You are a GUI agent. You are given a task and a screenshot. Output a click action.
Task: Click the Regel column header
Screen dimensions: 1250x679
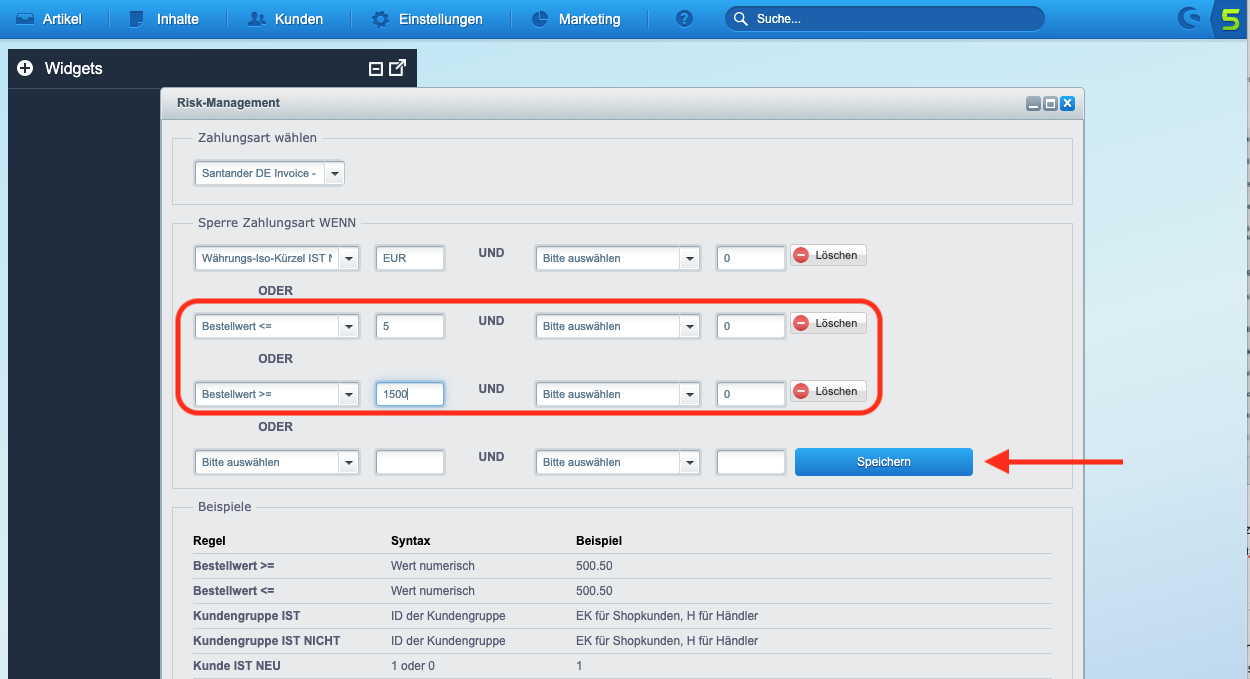pos(209,541)
